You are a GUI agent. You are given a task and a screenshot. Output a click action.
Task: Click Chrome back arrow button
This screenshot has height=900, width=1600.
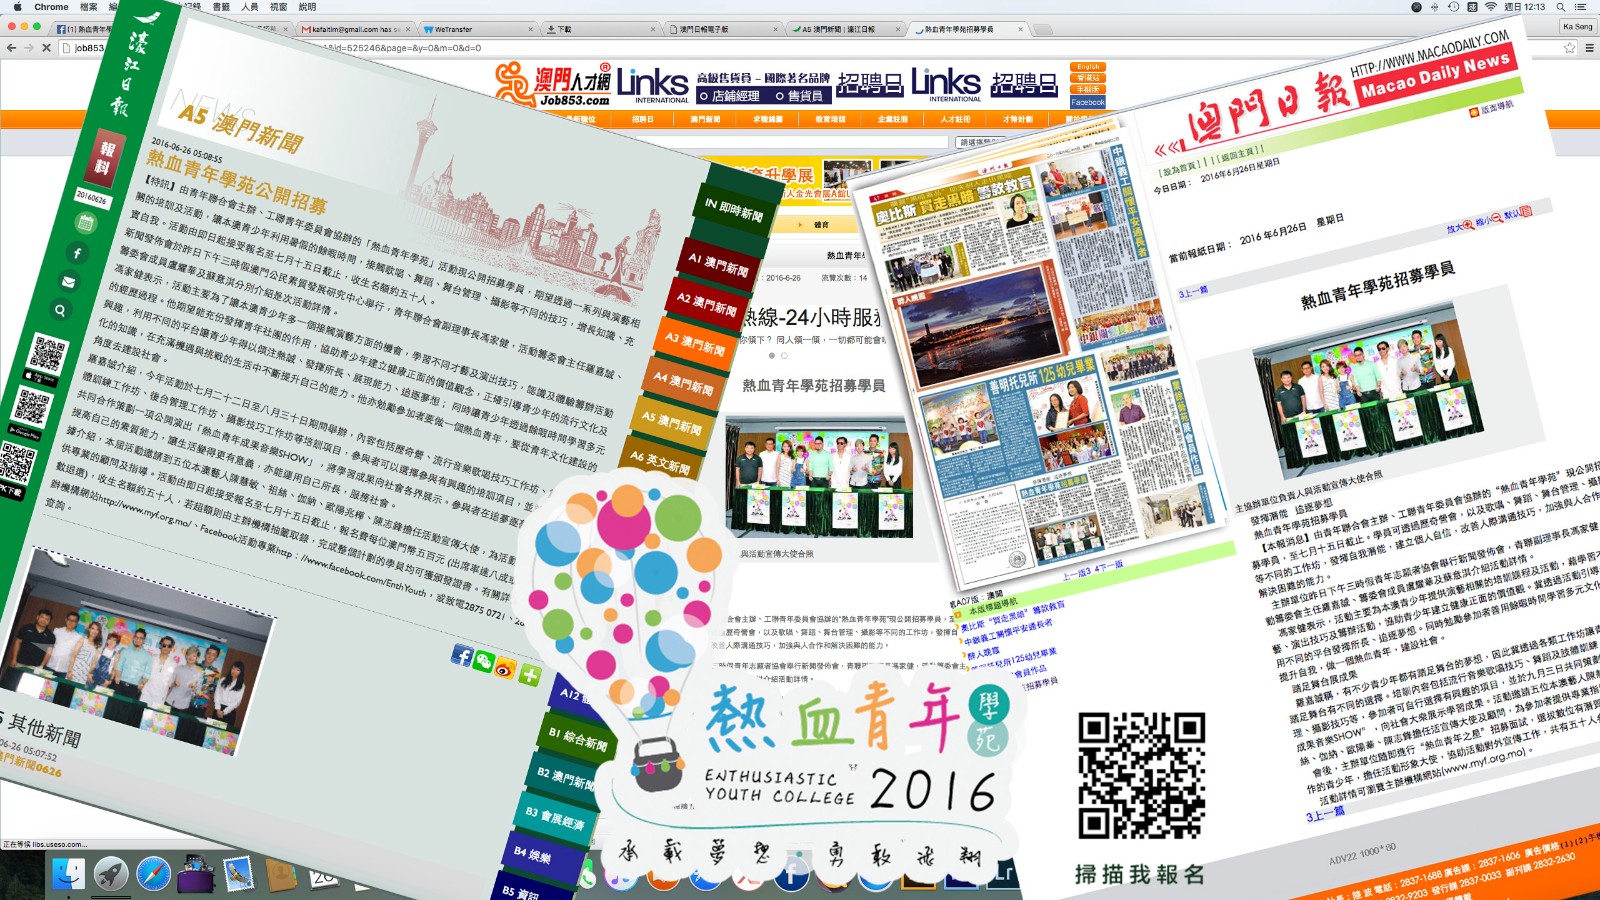tap(11, 47)
